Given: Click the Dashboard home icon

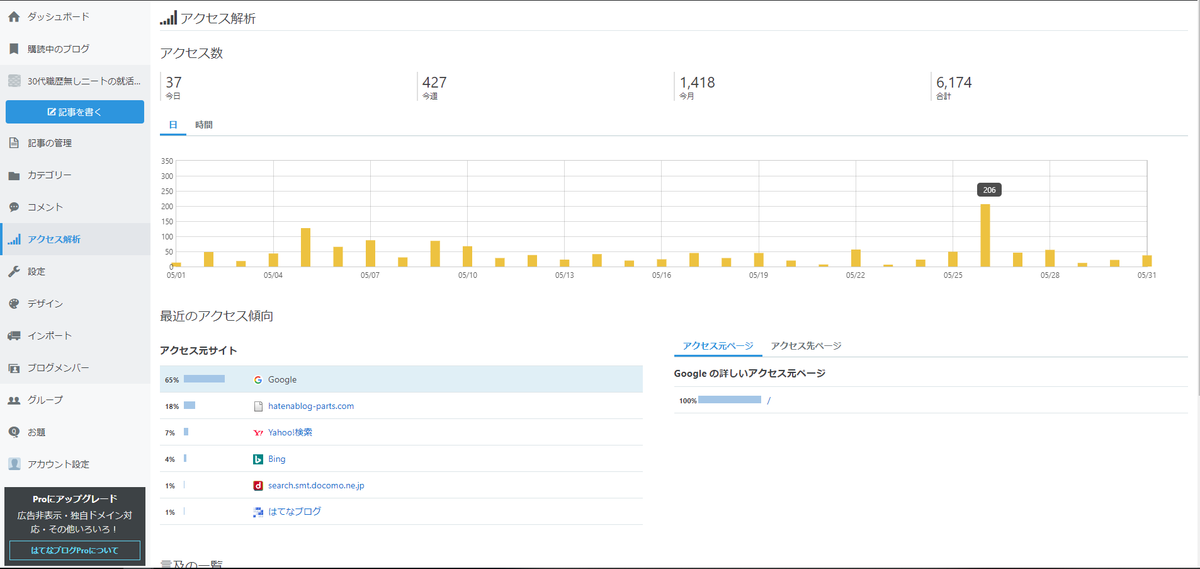Looking at the screenshot, I should pos(14,17).
